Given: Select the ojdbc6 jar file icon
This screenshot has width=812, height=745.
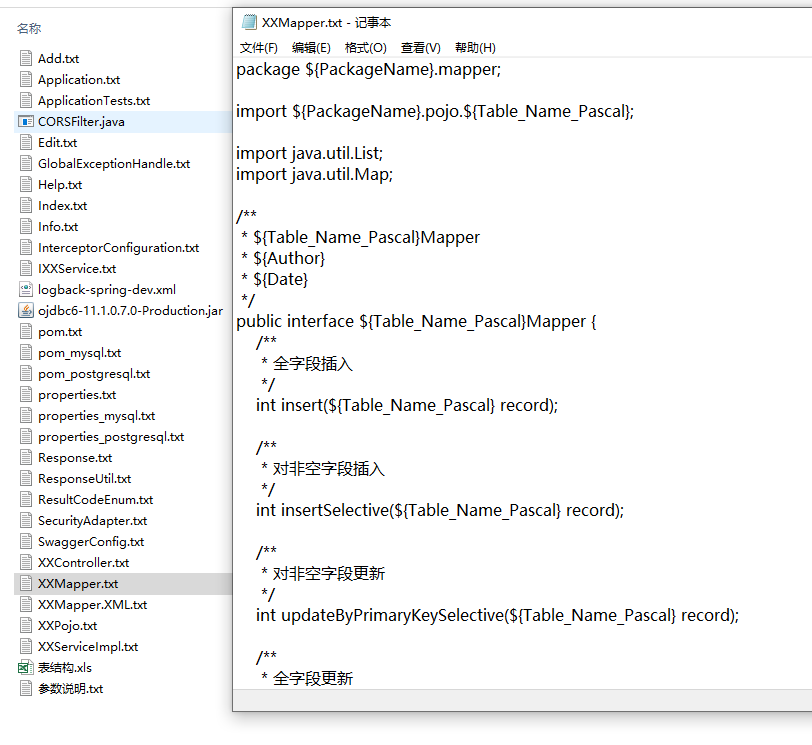Looking at the screenshot, I should [26, 310].
